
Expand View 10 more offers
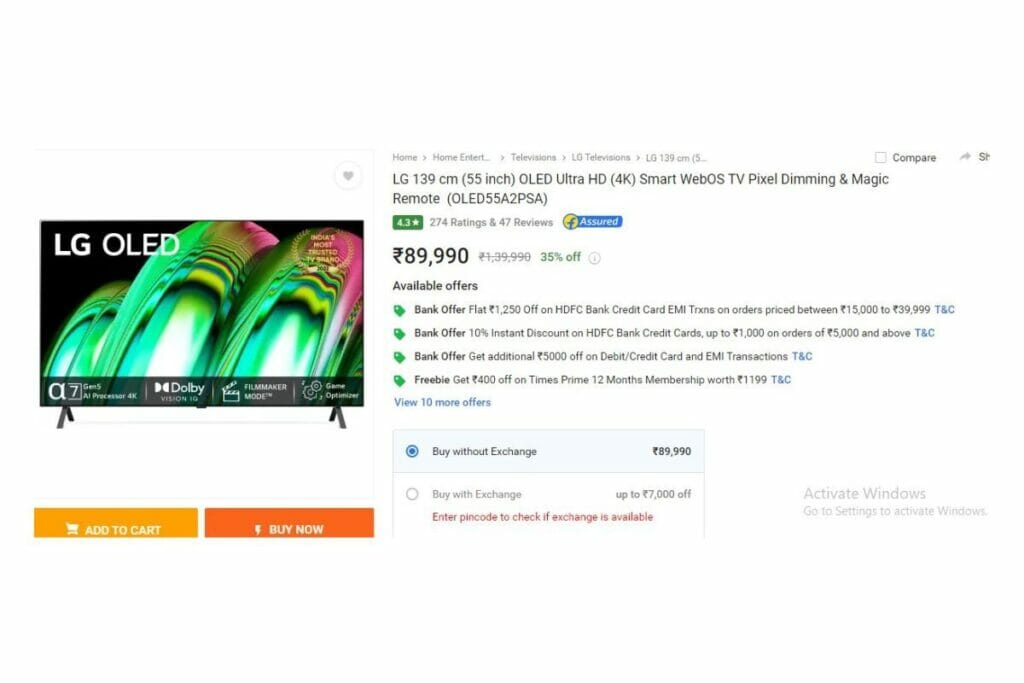tap(442, 402)
